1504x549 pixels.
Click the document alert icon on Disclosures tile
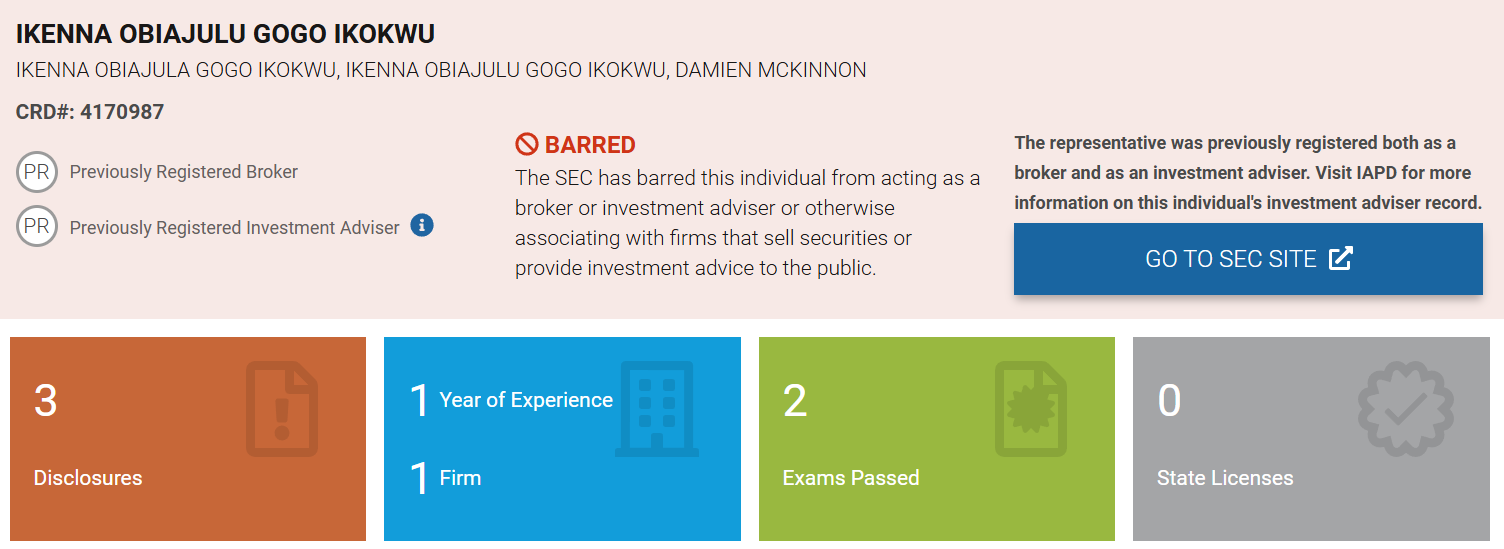pyautogui.click(x=282, y=408)
